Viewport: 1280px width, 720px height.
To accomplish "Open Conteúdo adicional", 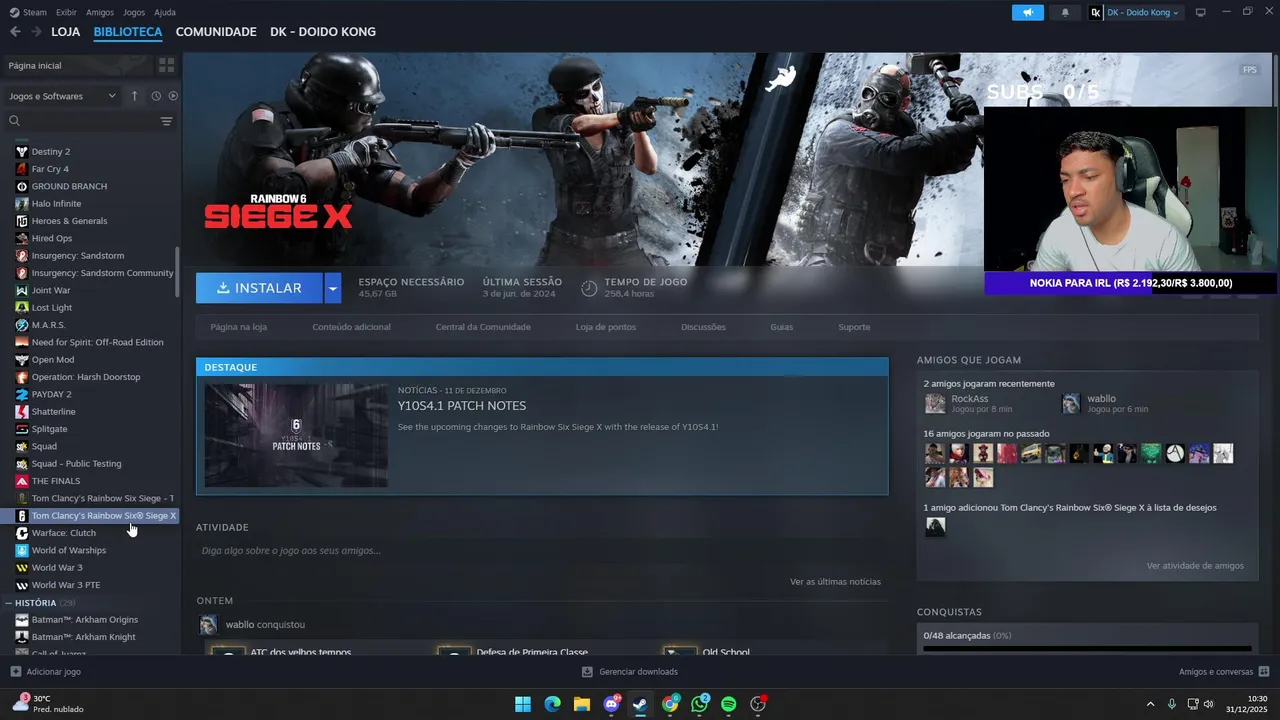I will click(351, 327).
